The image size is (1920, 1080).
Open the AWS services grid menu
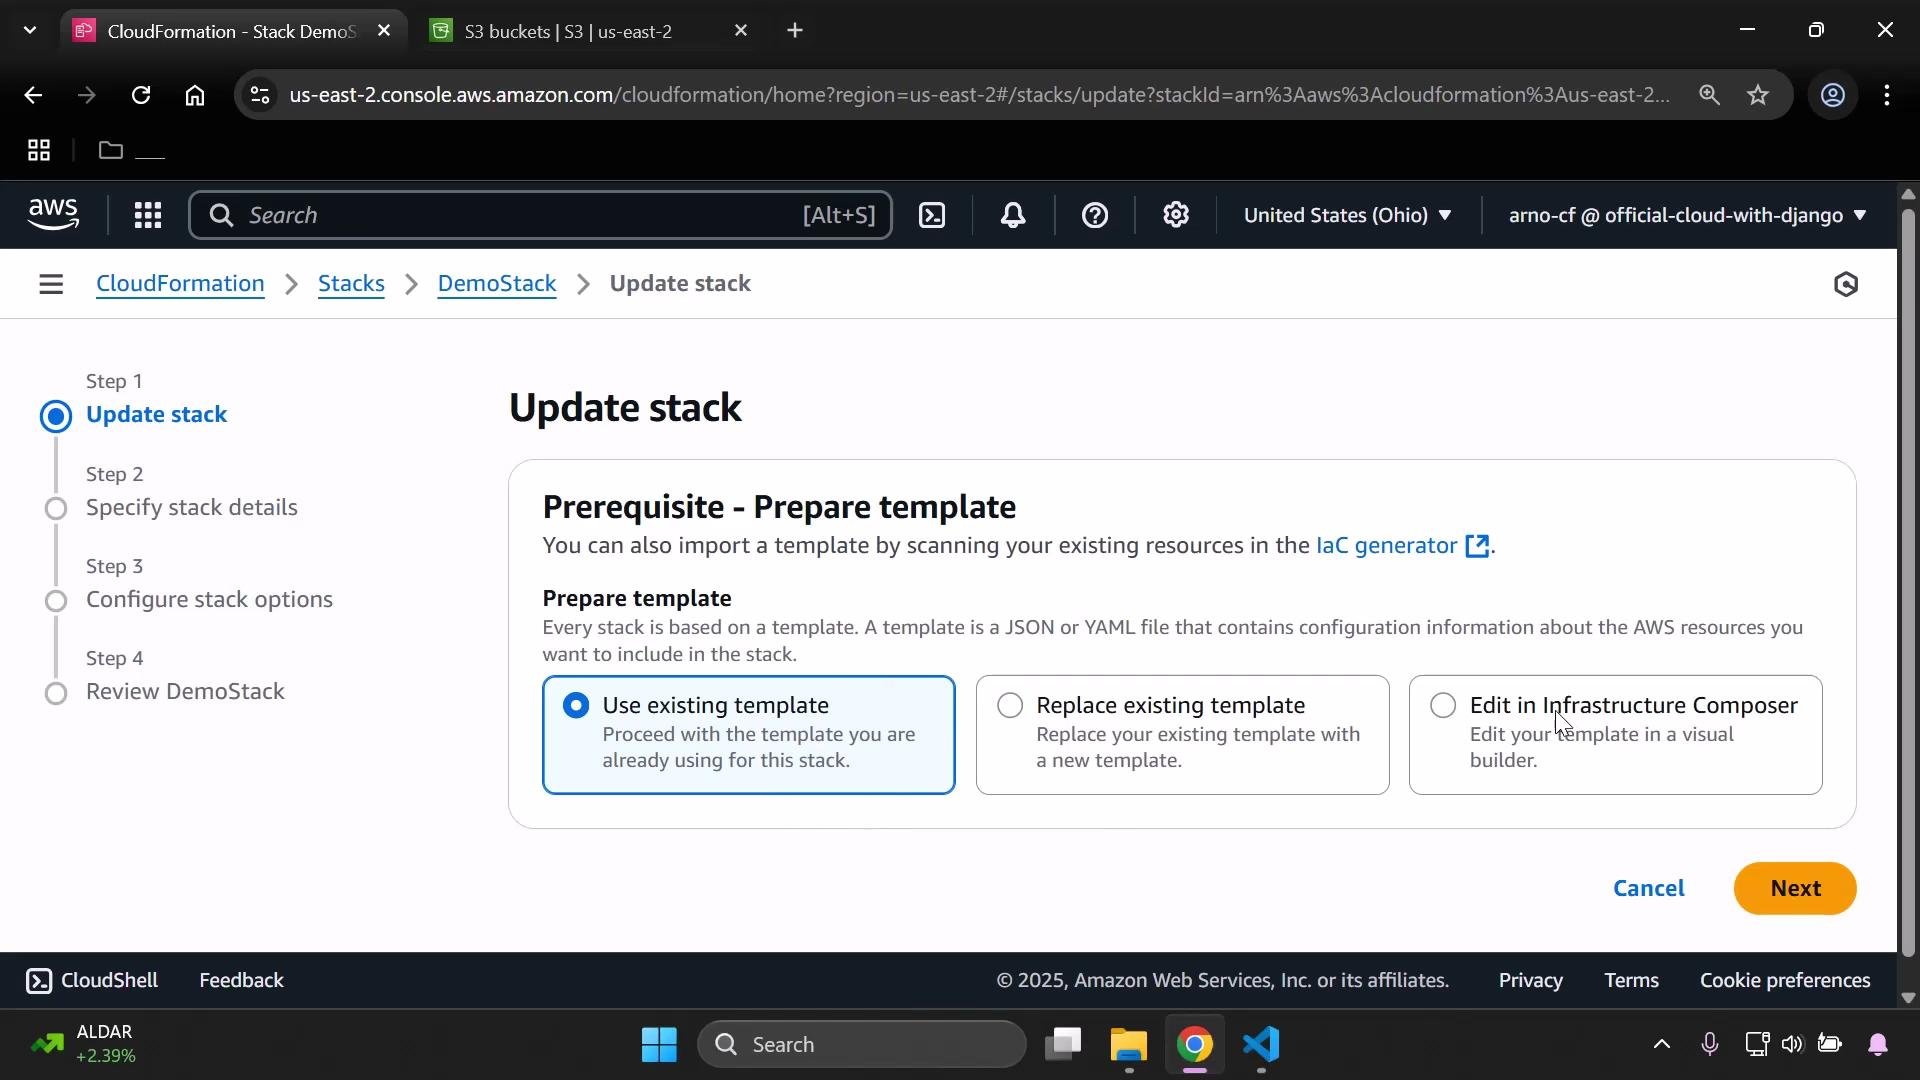click(x=148, y=215)
